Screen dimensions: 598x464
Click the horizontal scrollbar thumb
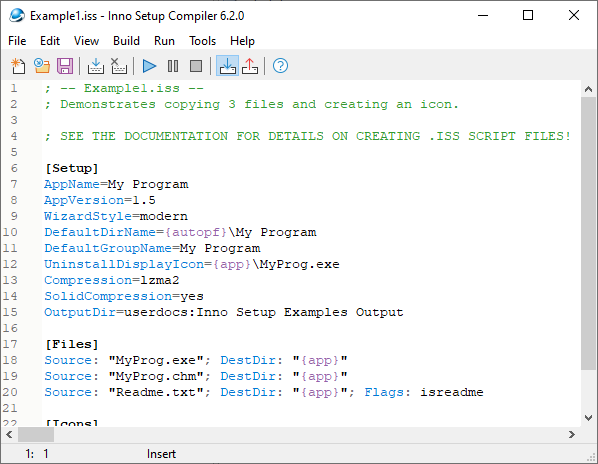(x=36, y=434)
